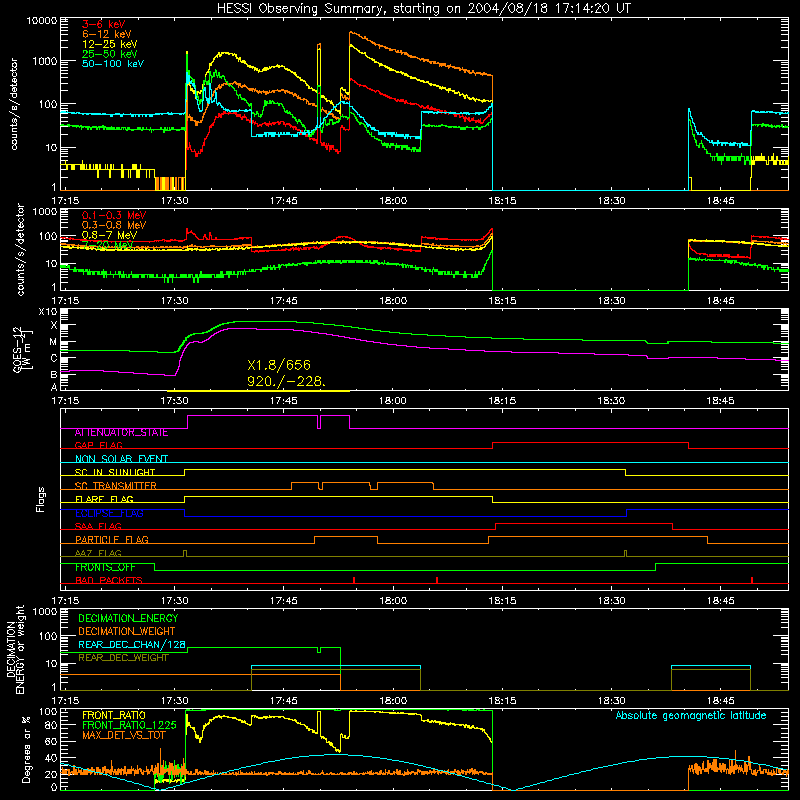The image size is (800, 800).
Task: Select the REAR_DEC_CHAN/128 legend label
Action: pyautogui.click(x=132, y=645)
